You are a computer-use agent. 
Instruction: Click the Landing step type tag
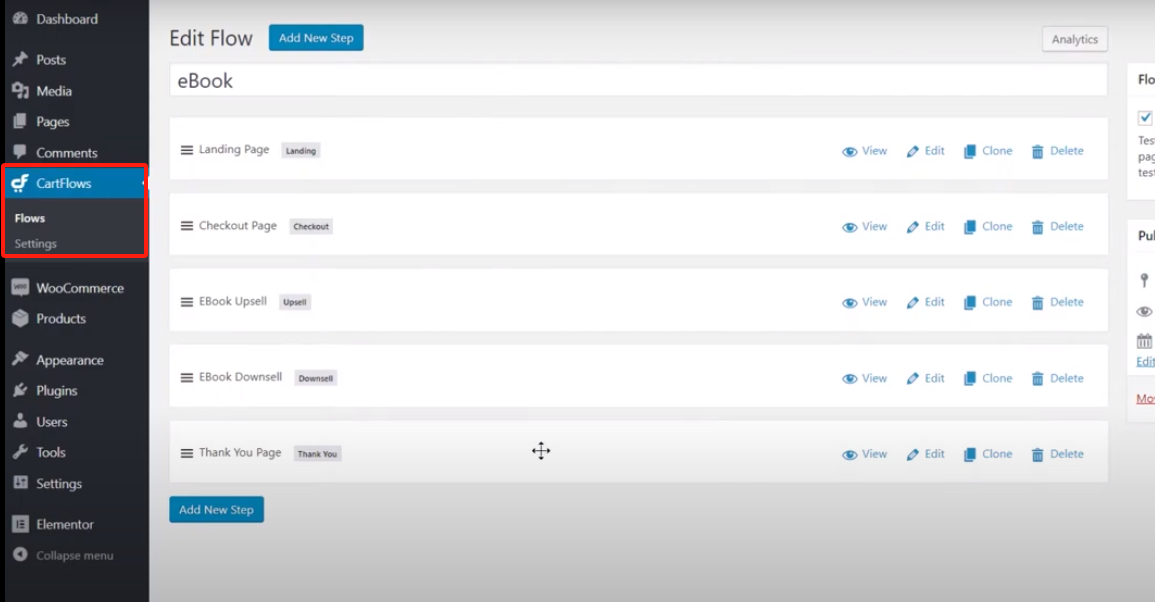(x=301, y=150)
